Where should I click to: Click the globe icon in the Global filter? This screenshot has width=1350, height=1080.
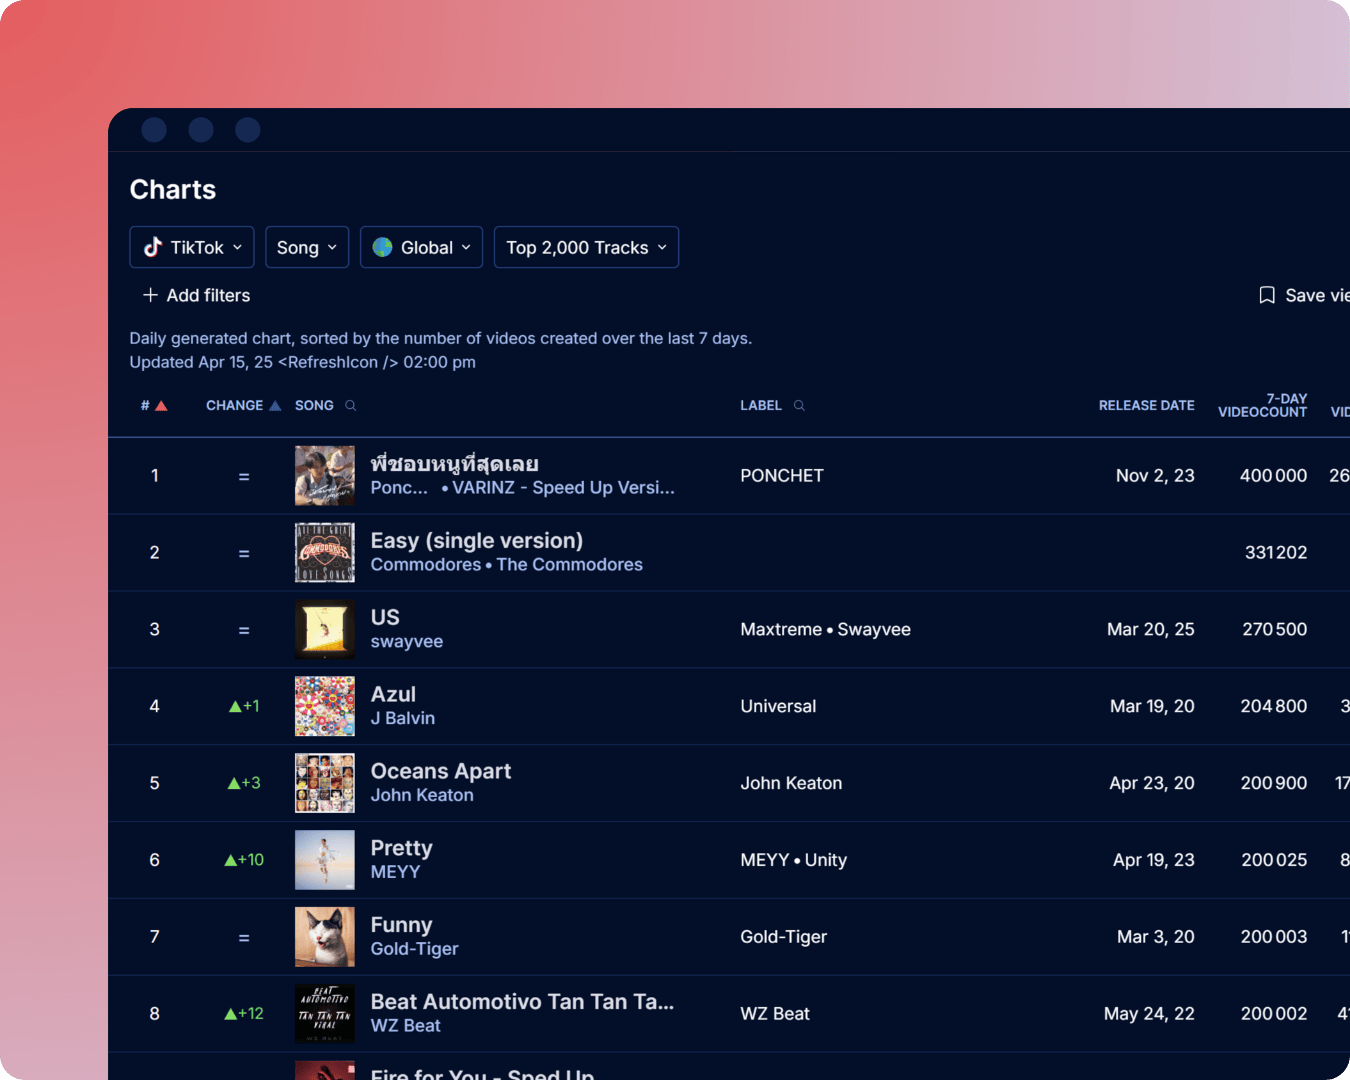point(383,247)
